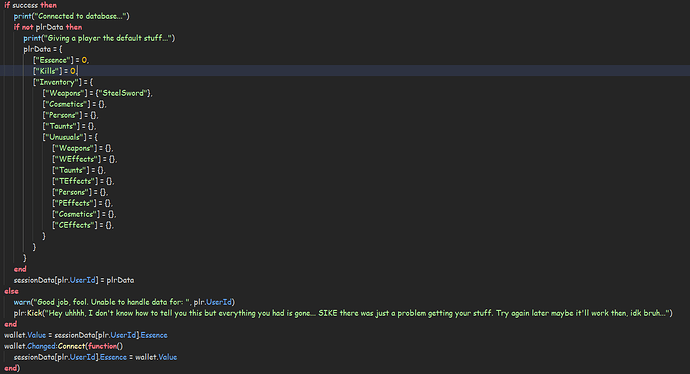Select the wallet.Changed:Connect(function() line
This screenshot has height=374, width=690.
pyautogui.click(x=63, y=346)
